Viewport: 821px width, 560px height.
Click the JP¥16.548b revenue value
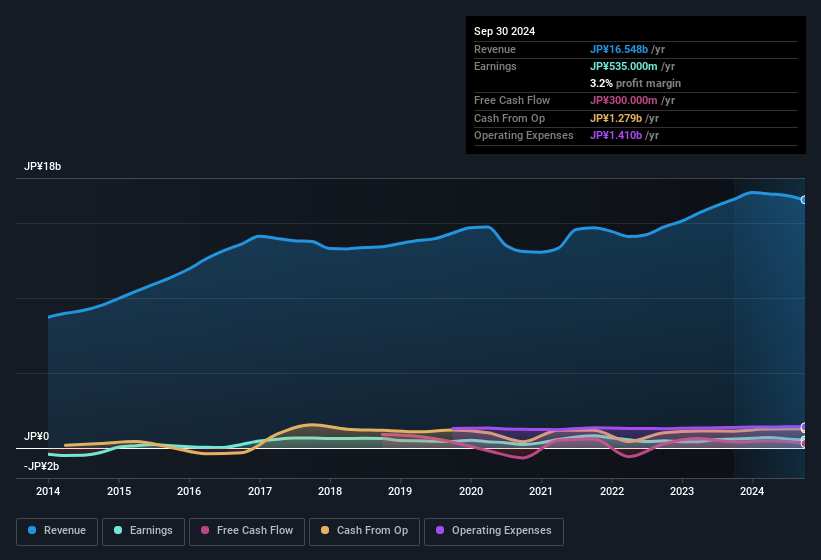(619, 49)
